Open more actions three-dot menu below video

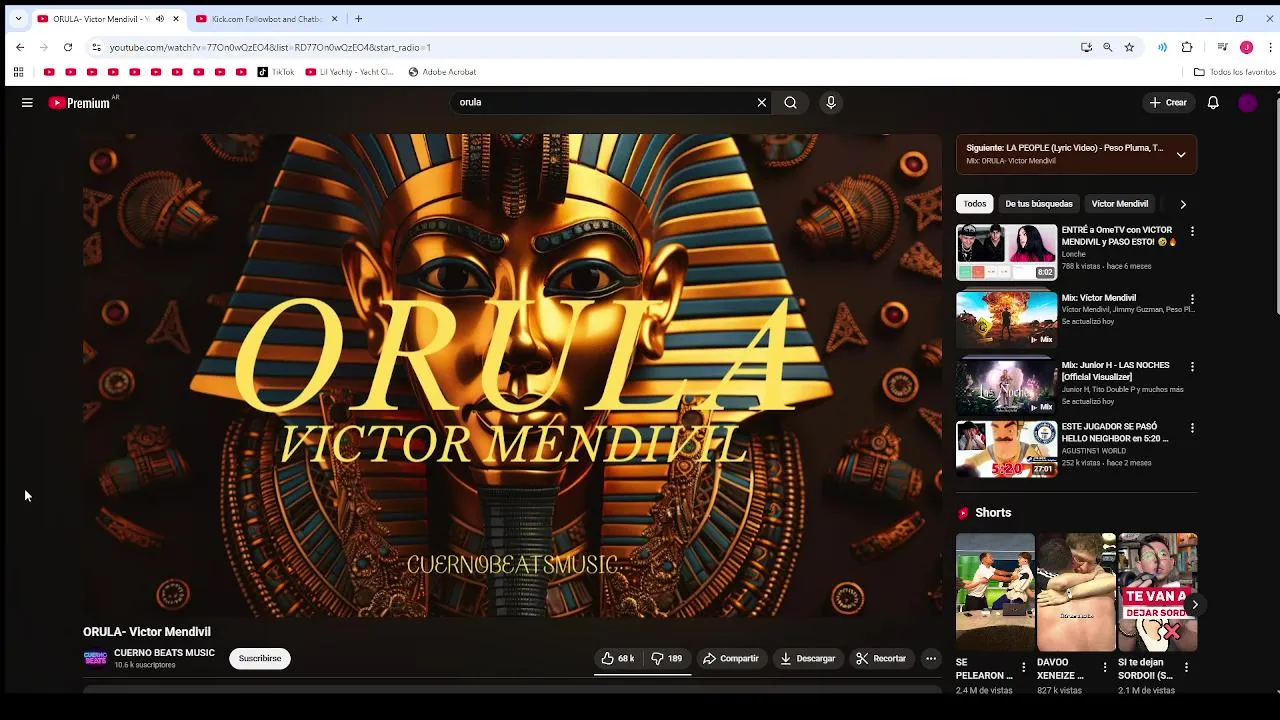tap(931, 658)
